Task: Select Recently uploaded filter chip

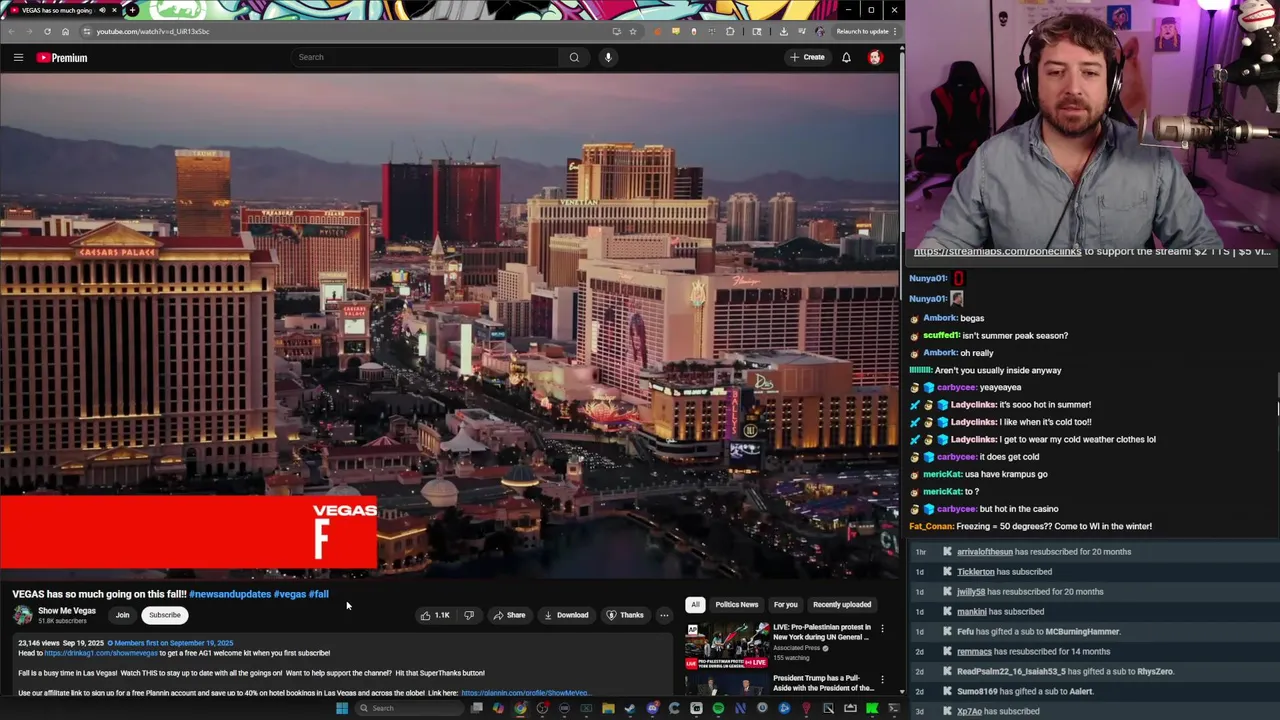Action: (x=842, y=604)
